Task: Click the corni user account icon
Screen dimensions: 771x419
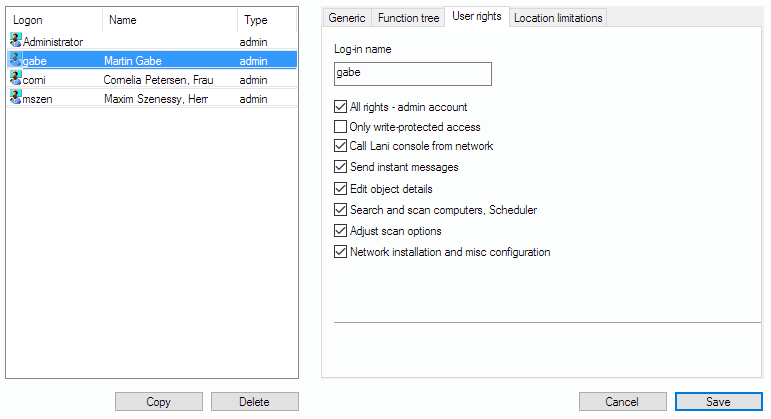Action: (15, 79)
